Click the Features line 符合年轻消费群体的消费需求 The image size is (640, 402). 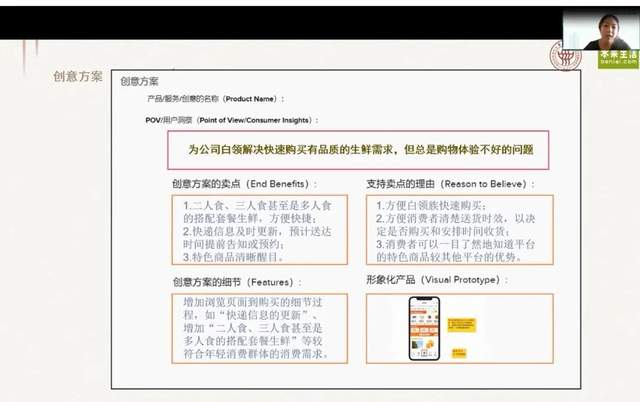coord(256,354)
